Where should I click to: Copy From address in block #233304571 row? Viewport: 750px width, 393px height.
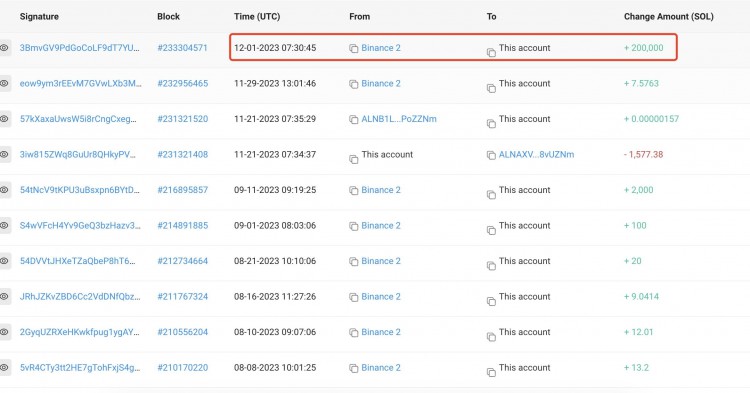pos(353,49)
